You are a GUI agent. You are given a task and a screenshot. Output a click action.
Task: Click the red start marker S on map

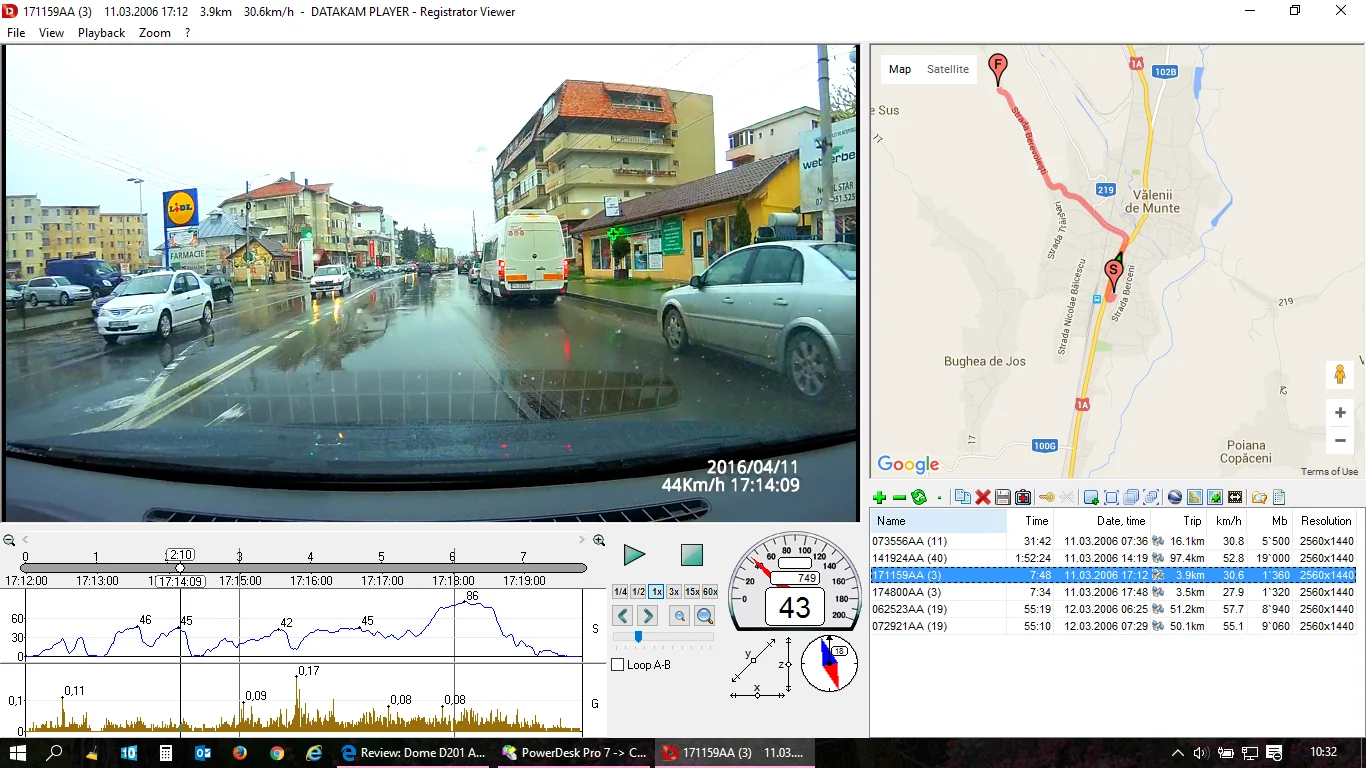(x=1112, y=275)
